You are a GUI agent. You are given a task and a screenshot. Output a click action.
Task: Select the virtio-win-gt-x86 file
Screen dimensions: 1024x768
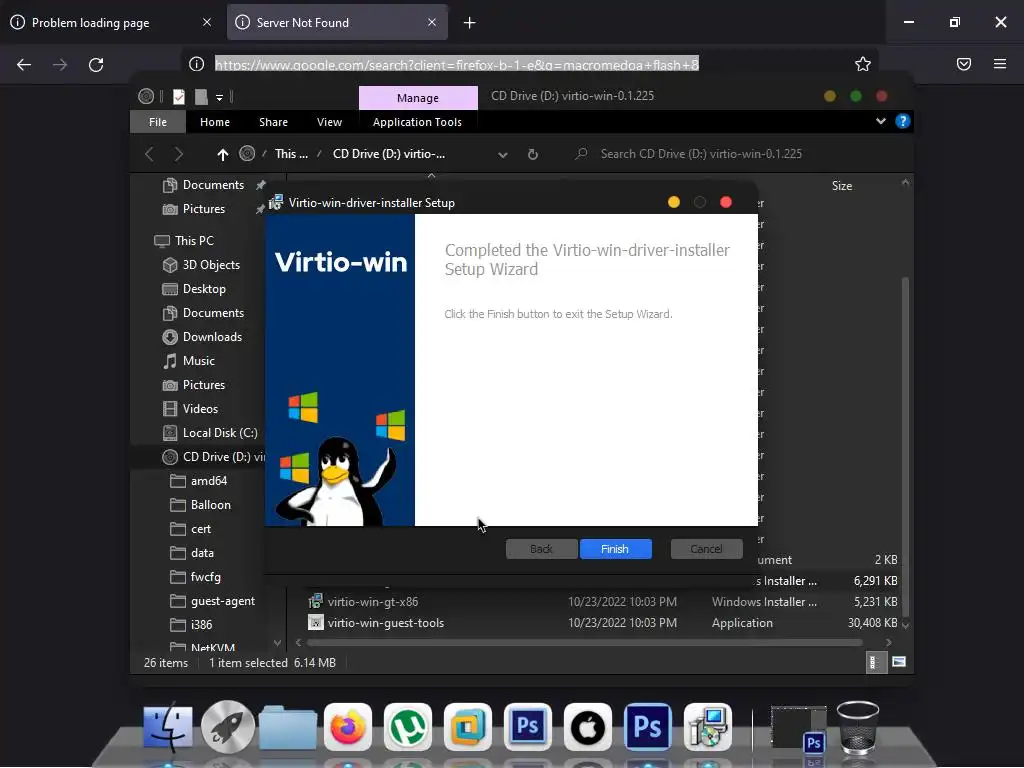coord(373,602)
